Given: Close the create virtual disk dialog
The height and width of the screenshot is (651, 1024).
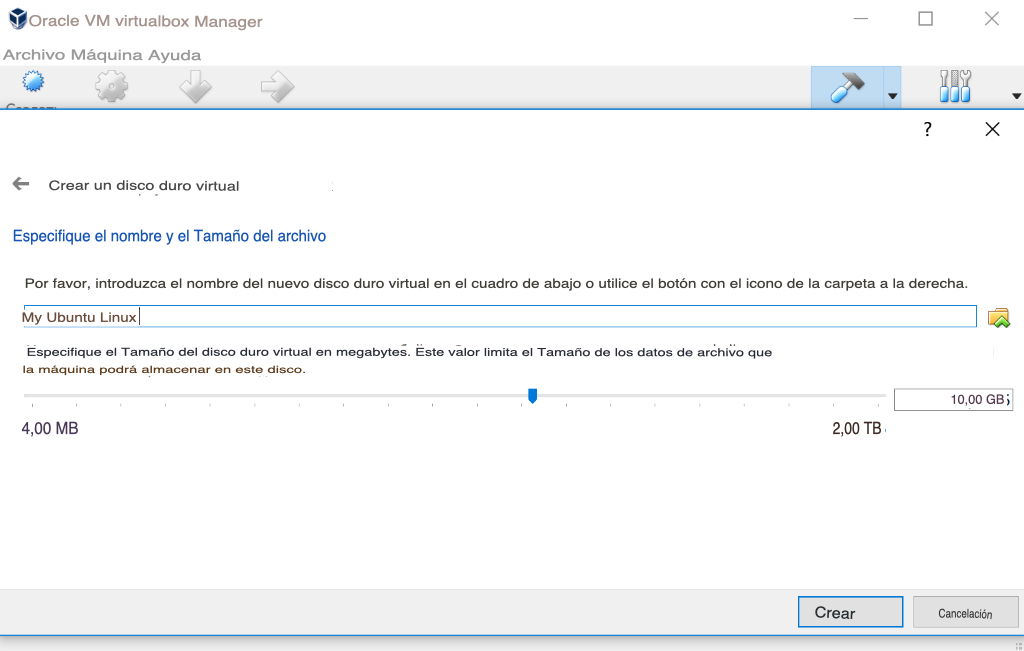Looking at the screenshot, I should coord(992,129).
